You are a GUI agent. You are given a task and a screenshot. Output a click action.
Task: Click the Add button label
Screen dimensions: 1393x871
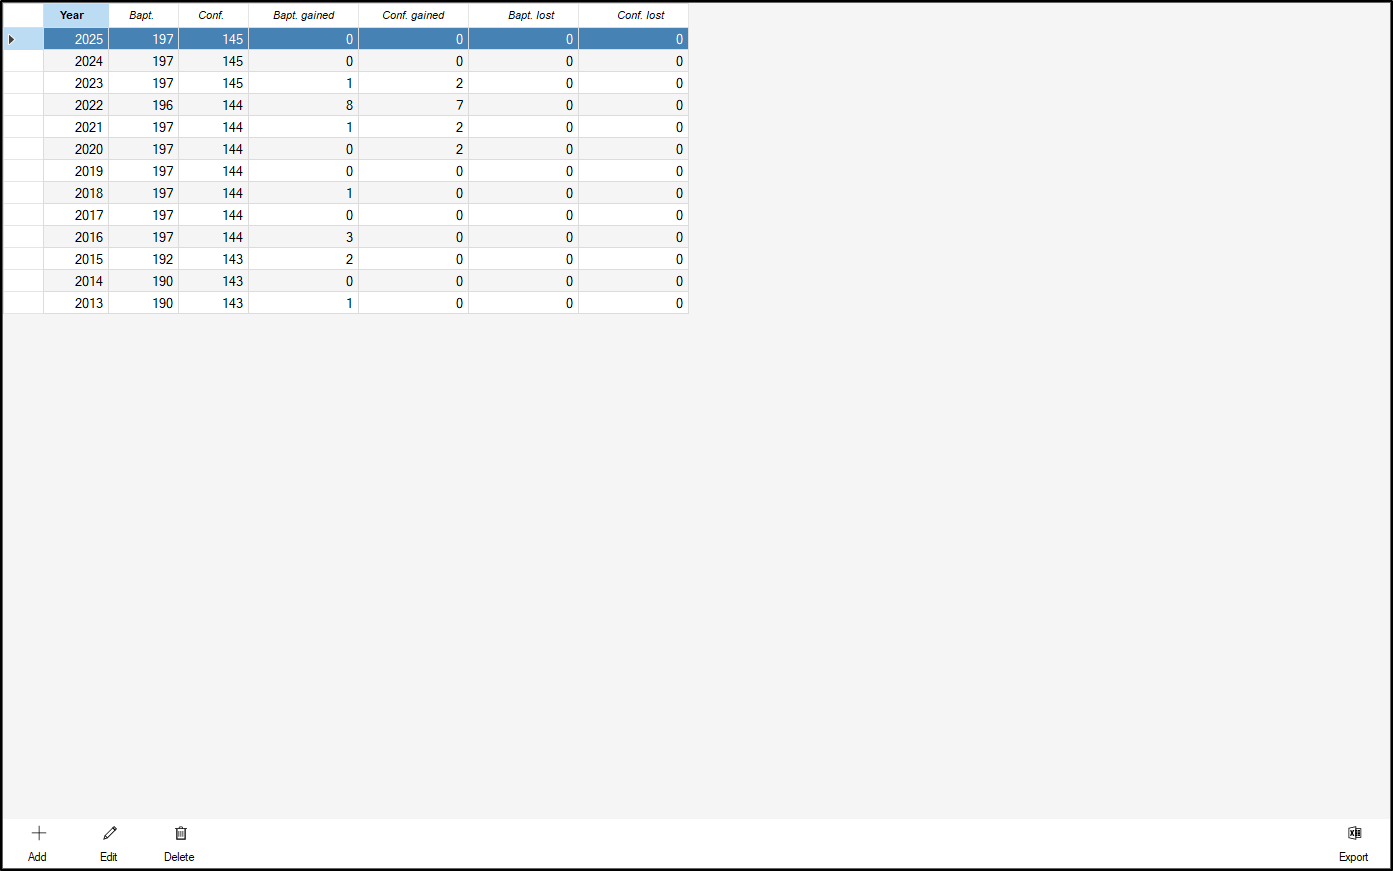coord(37,857)
